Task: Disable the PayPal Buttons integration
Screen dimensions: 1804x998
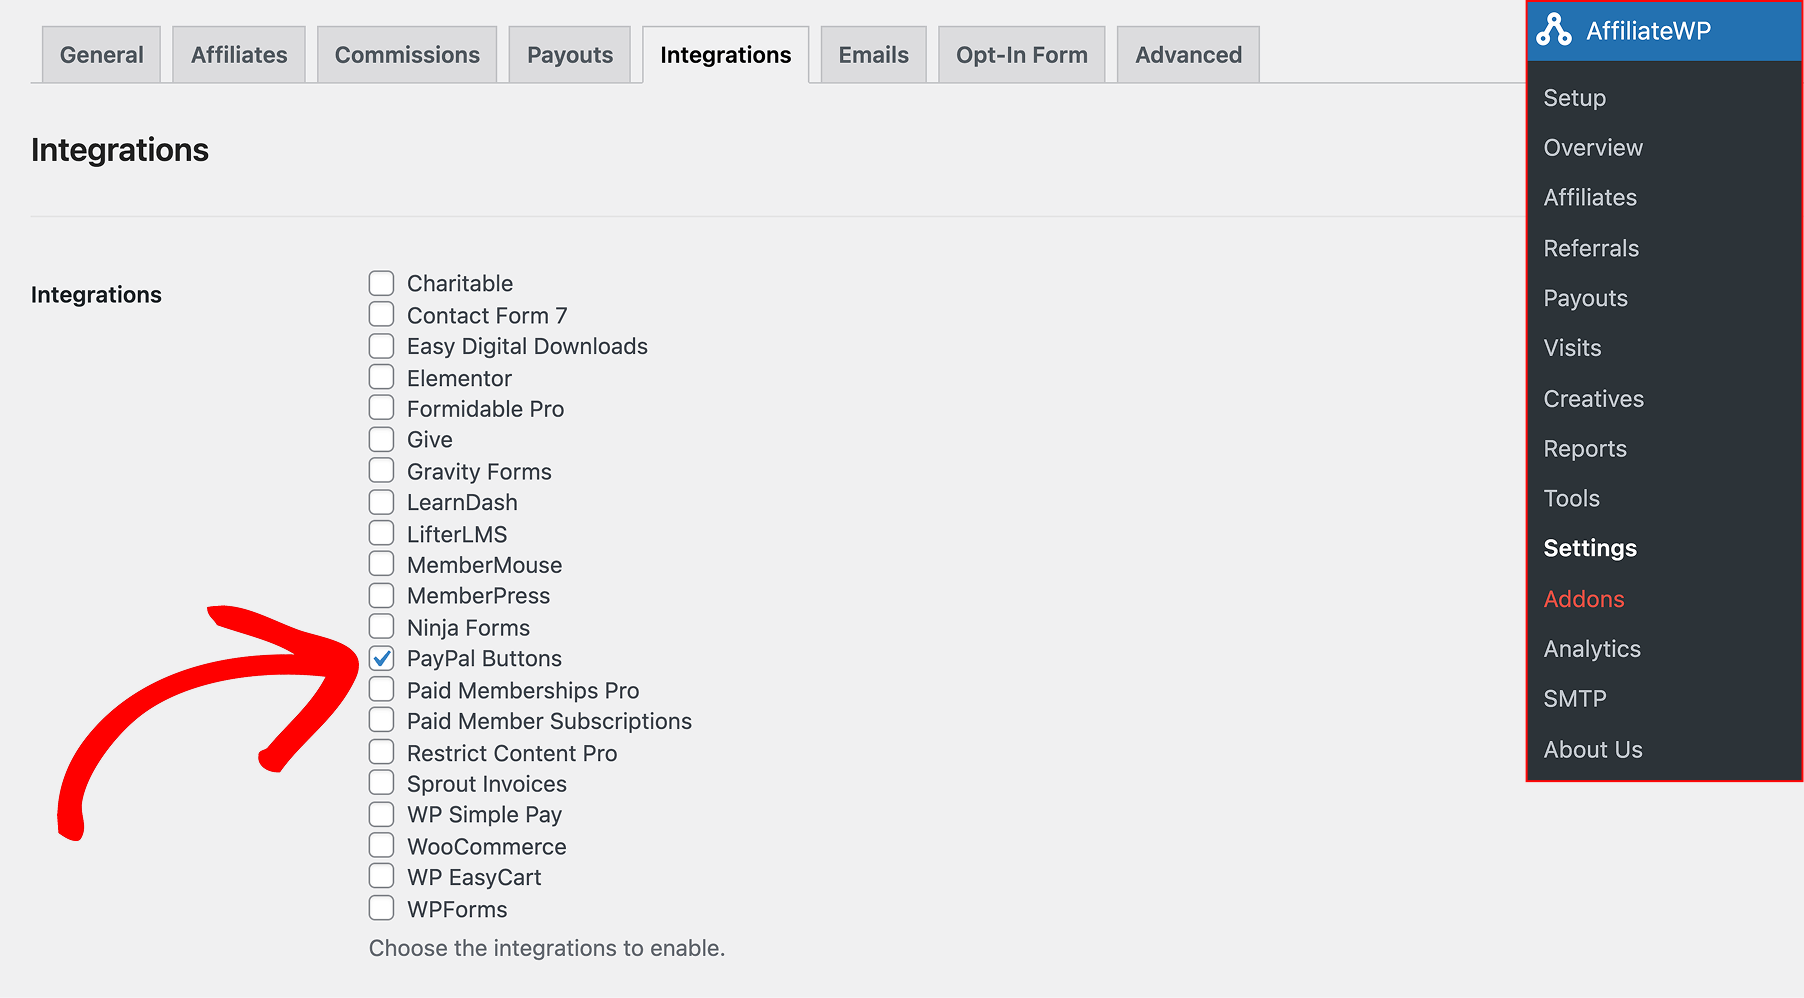Action: 381,658
